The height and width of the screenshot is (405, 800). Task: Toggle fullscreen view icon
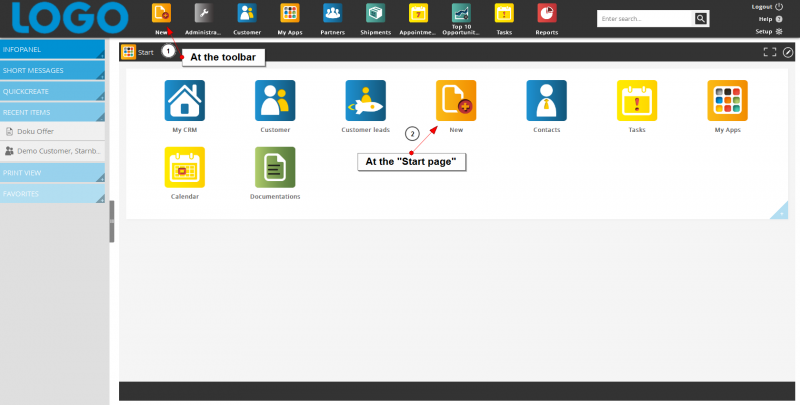769,52
